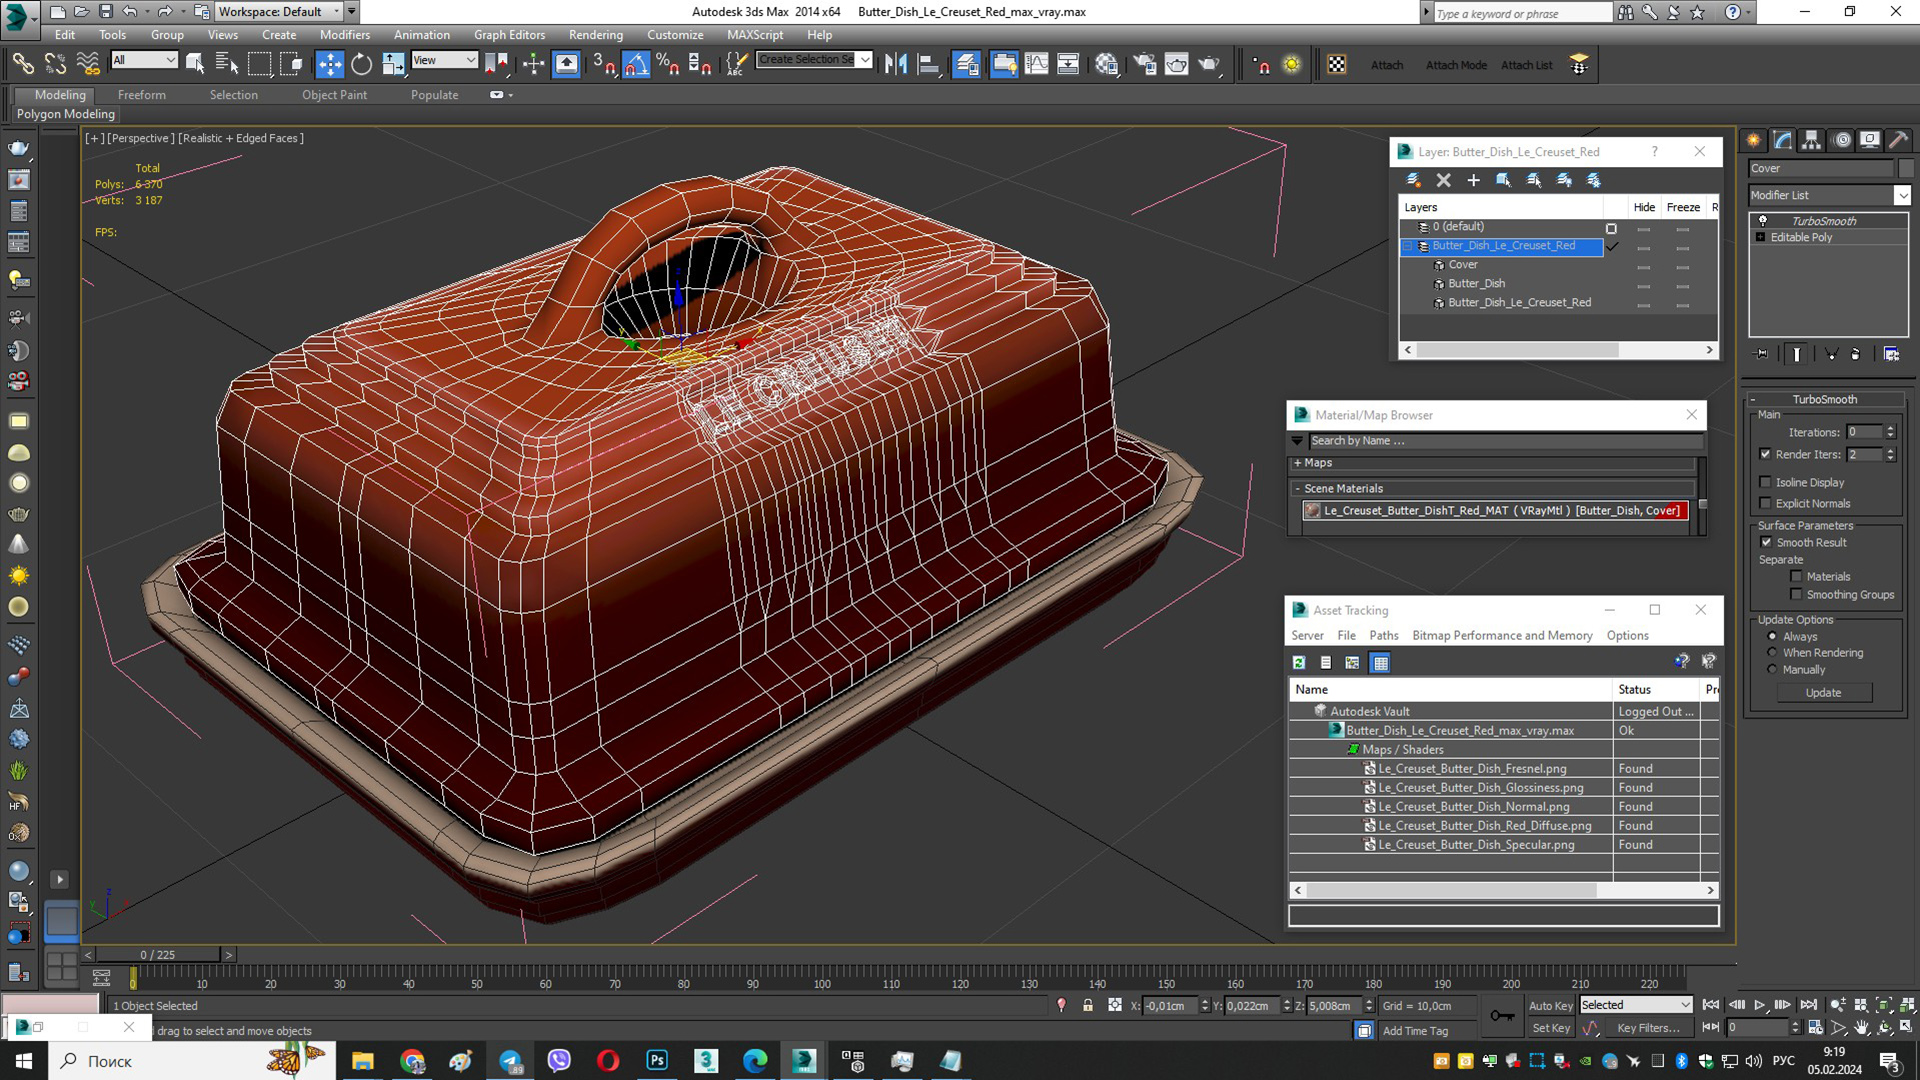Click the time slider at 0 / 225

[158, 955]
